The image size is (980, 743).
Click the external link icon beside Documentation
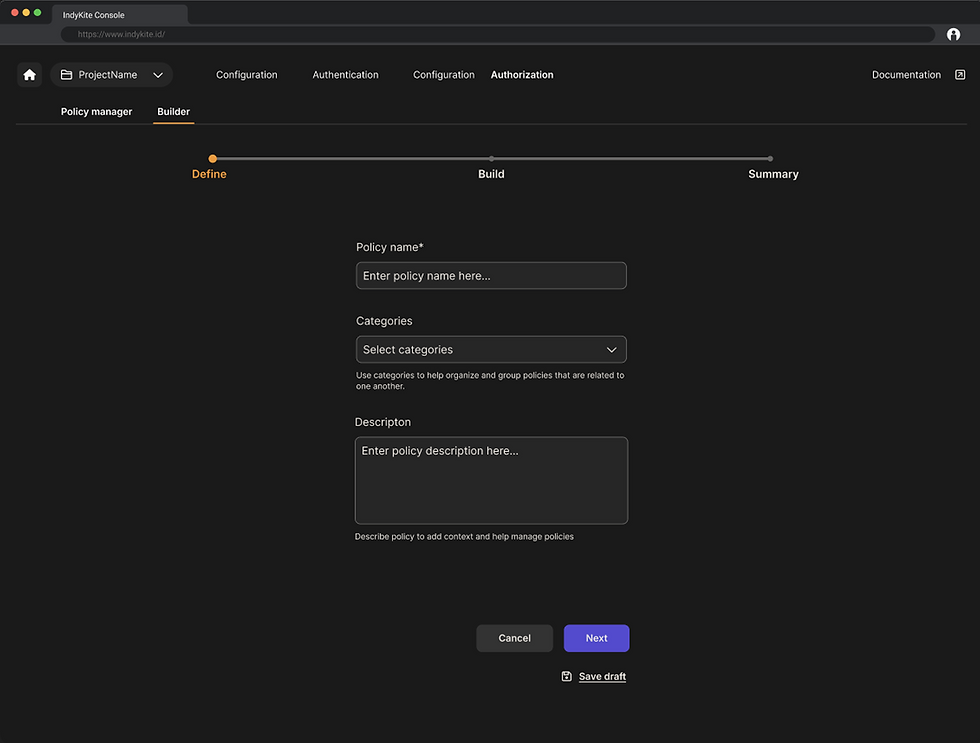(960, 75)
